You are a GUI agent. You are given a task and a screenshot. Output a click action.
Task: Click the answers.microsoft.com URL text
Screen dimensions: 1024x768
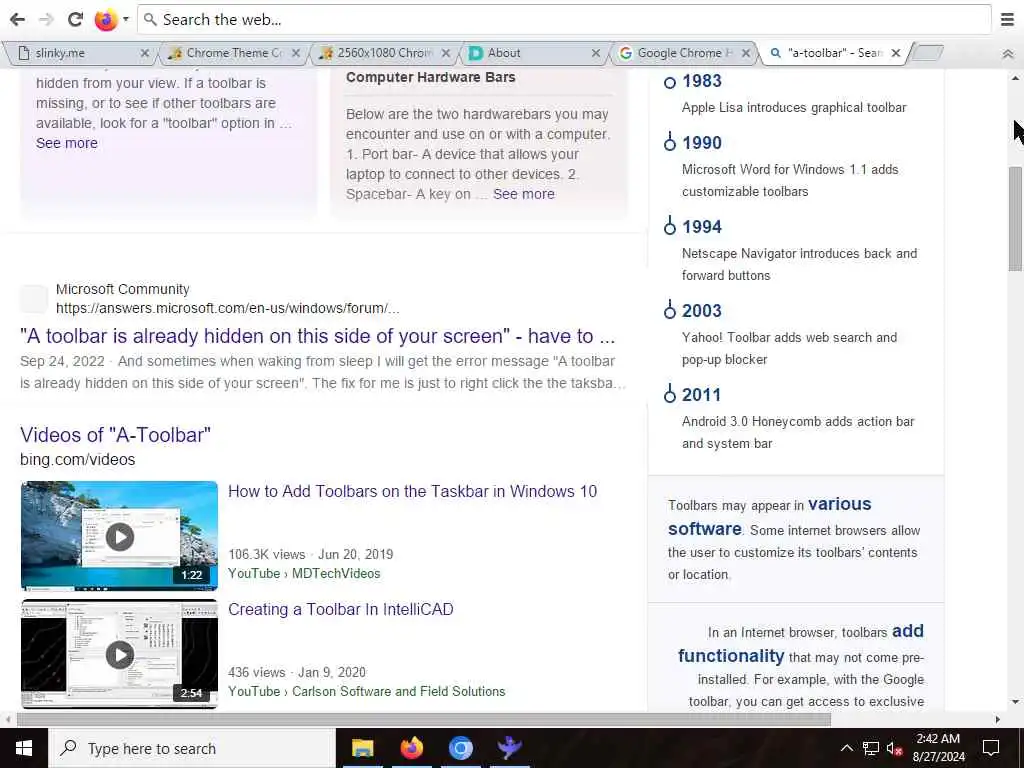point(227,308)
